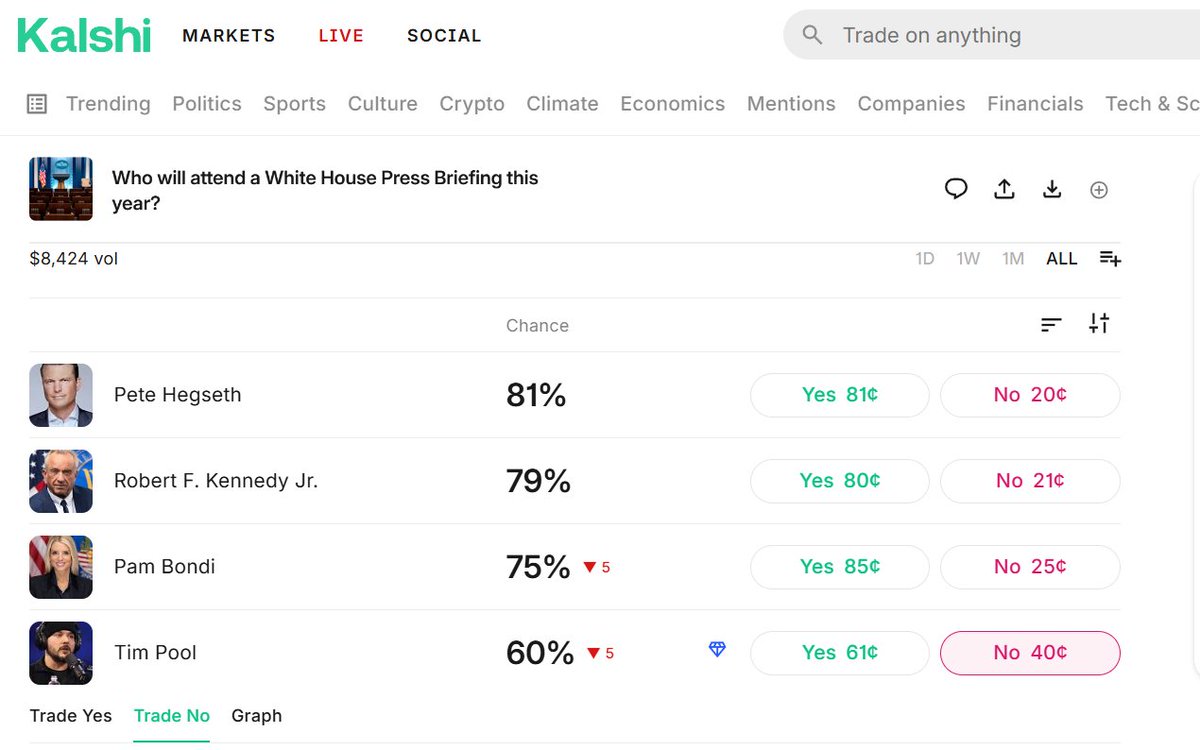Open the comments speech bubble icon
Viewport: 1200px width, 750px height.
pos(956,189)
